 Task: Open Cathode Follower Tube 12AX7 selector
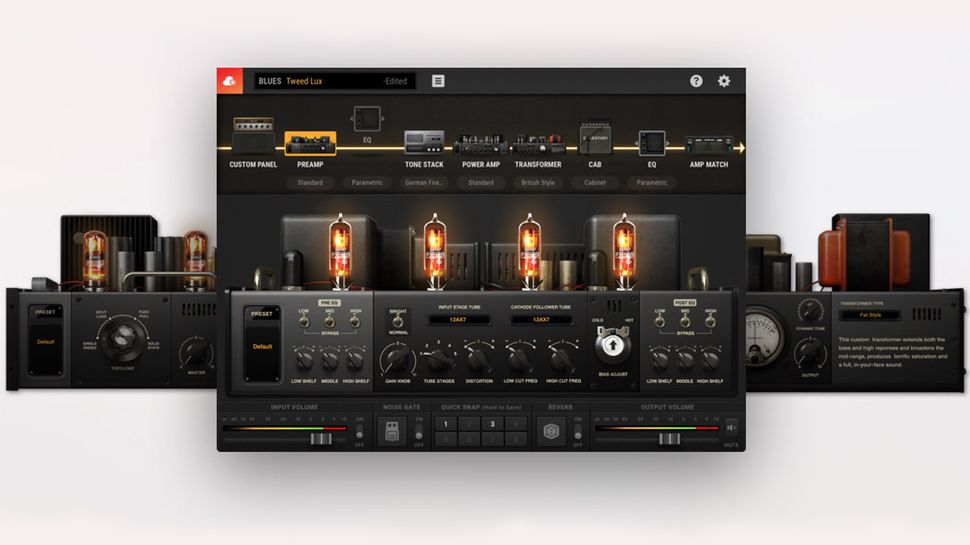[x=541, y=320]
